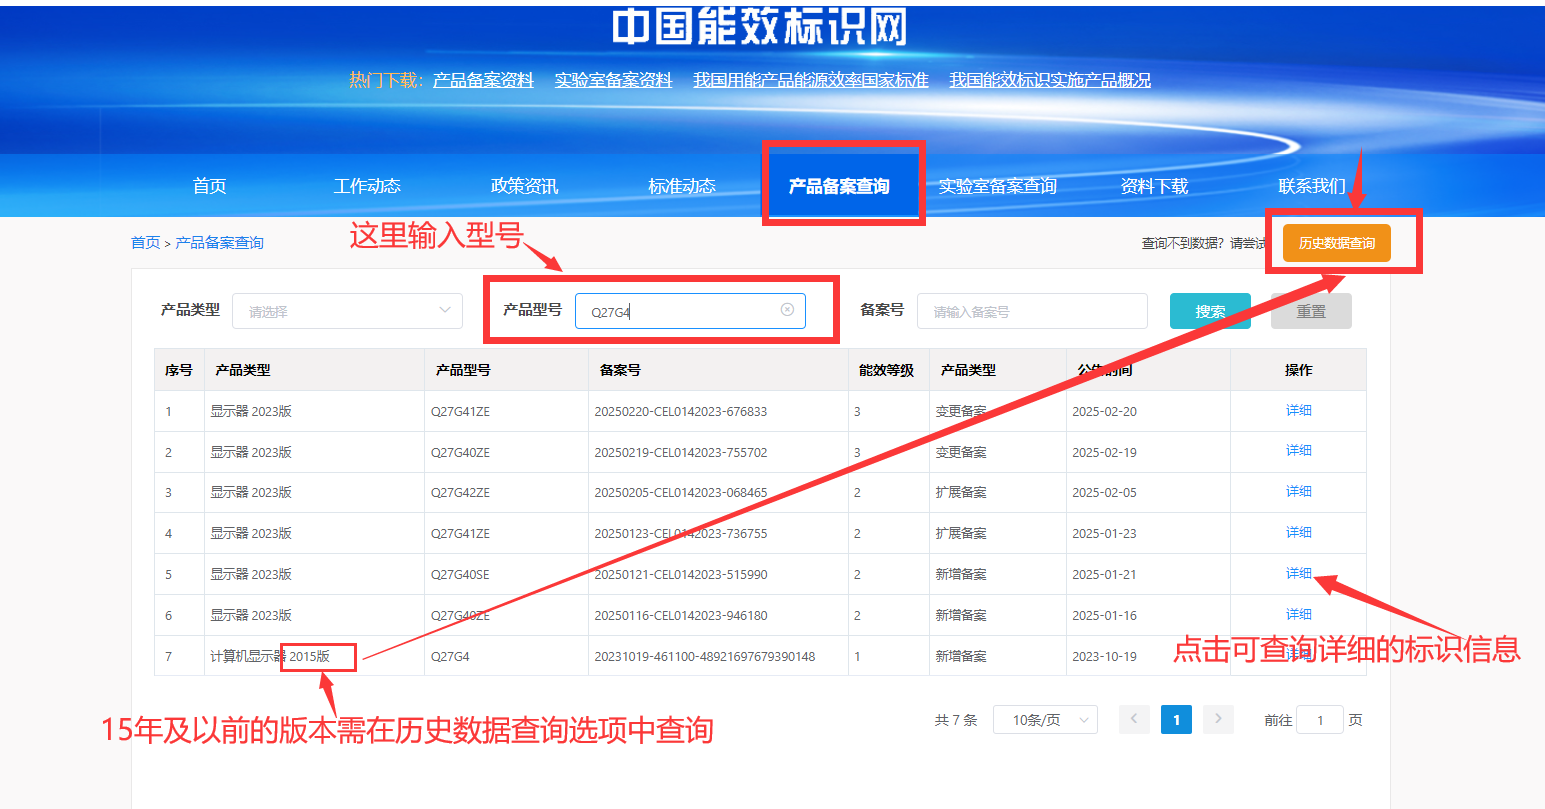Click the 搜索 search button
Screen dimensions: 1545x809
(x=1210, y=311)
